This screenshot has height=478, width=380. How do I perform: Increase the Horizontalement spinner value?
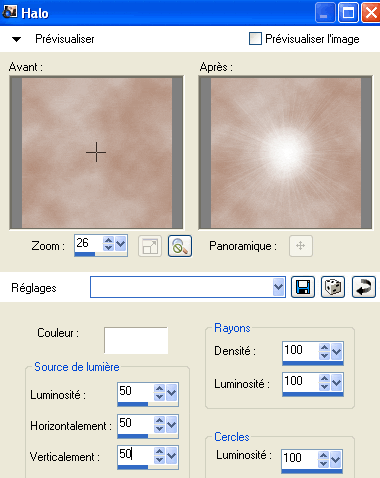point(159,421)
